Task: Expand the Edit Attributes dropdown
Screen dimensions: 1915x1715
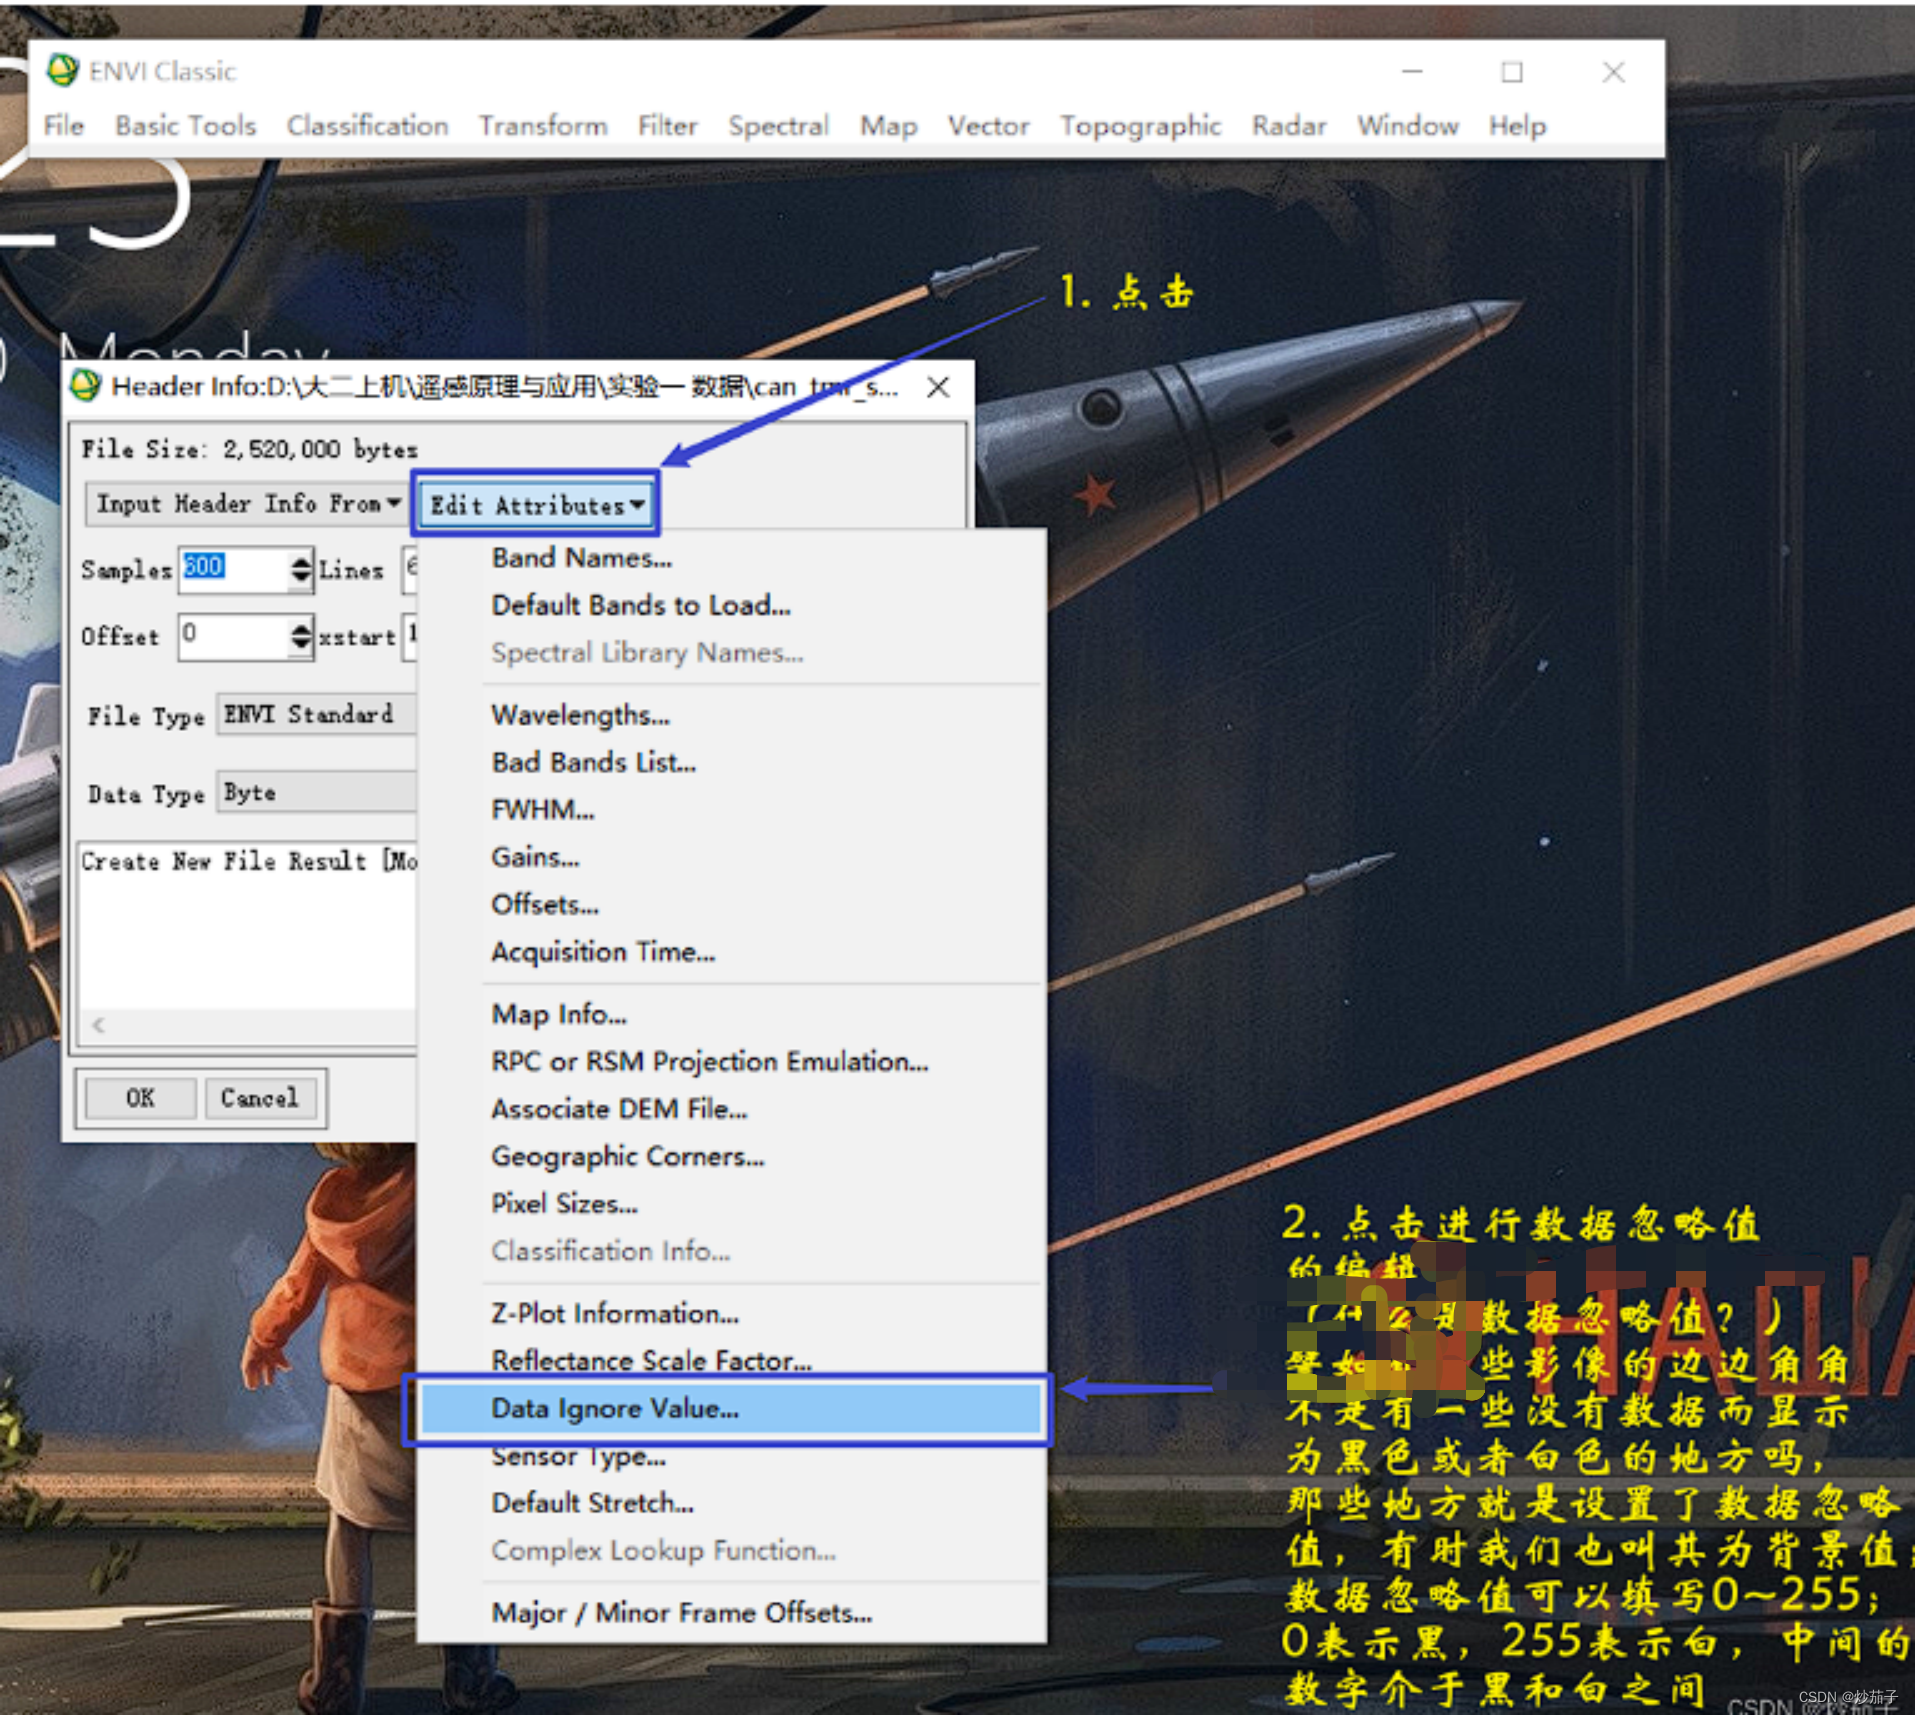Action: pyautogui.click(x=537, y=505)
